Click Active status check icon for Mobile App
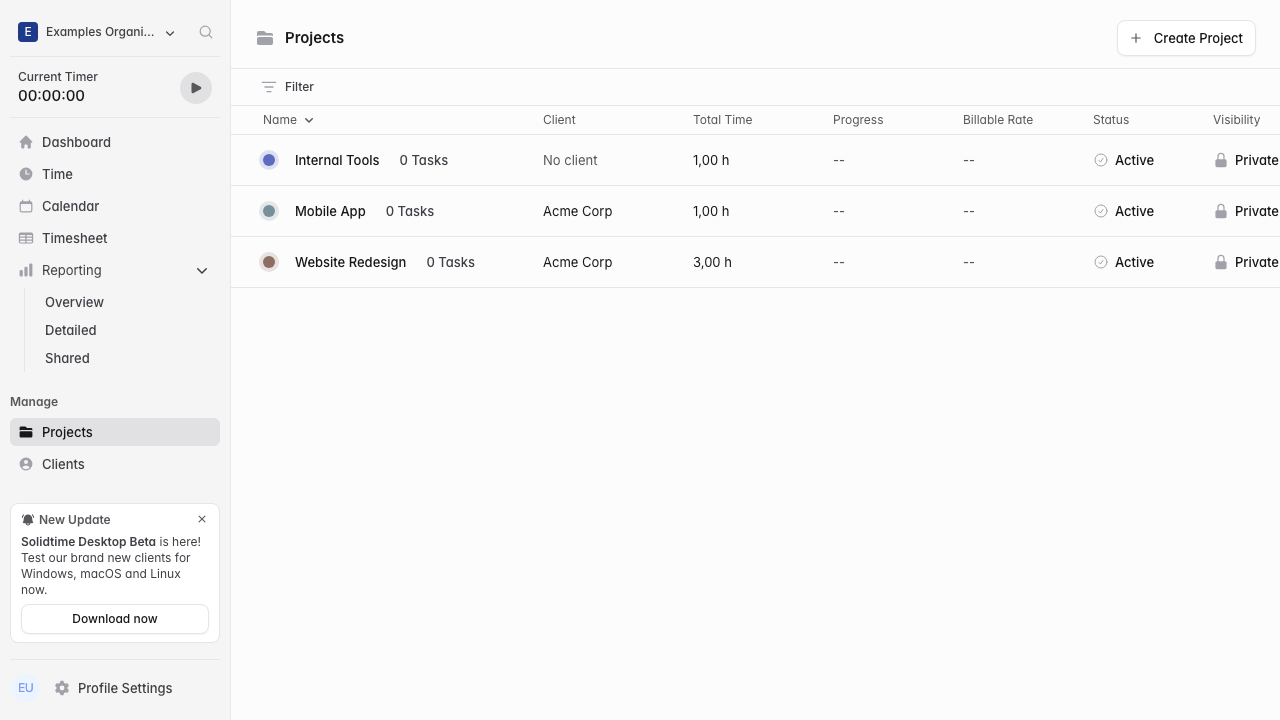Image resolution: width=1280 pixels, height=720 pixels. point(1101,211)
